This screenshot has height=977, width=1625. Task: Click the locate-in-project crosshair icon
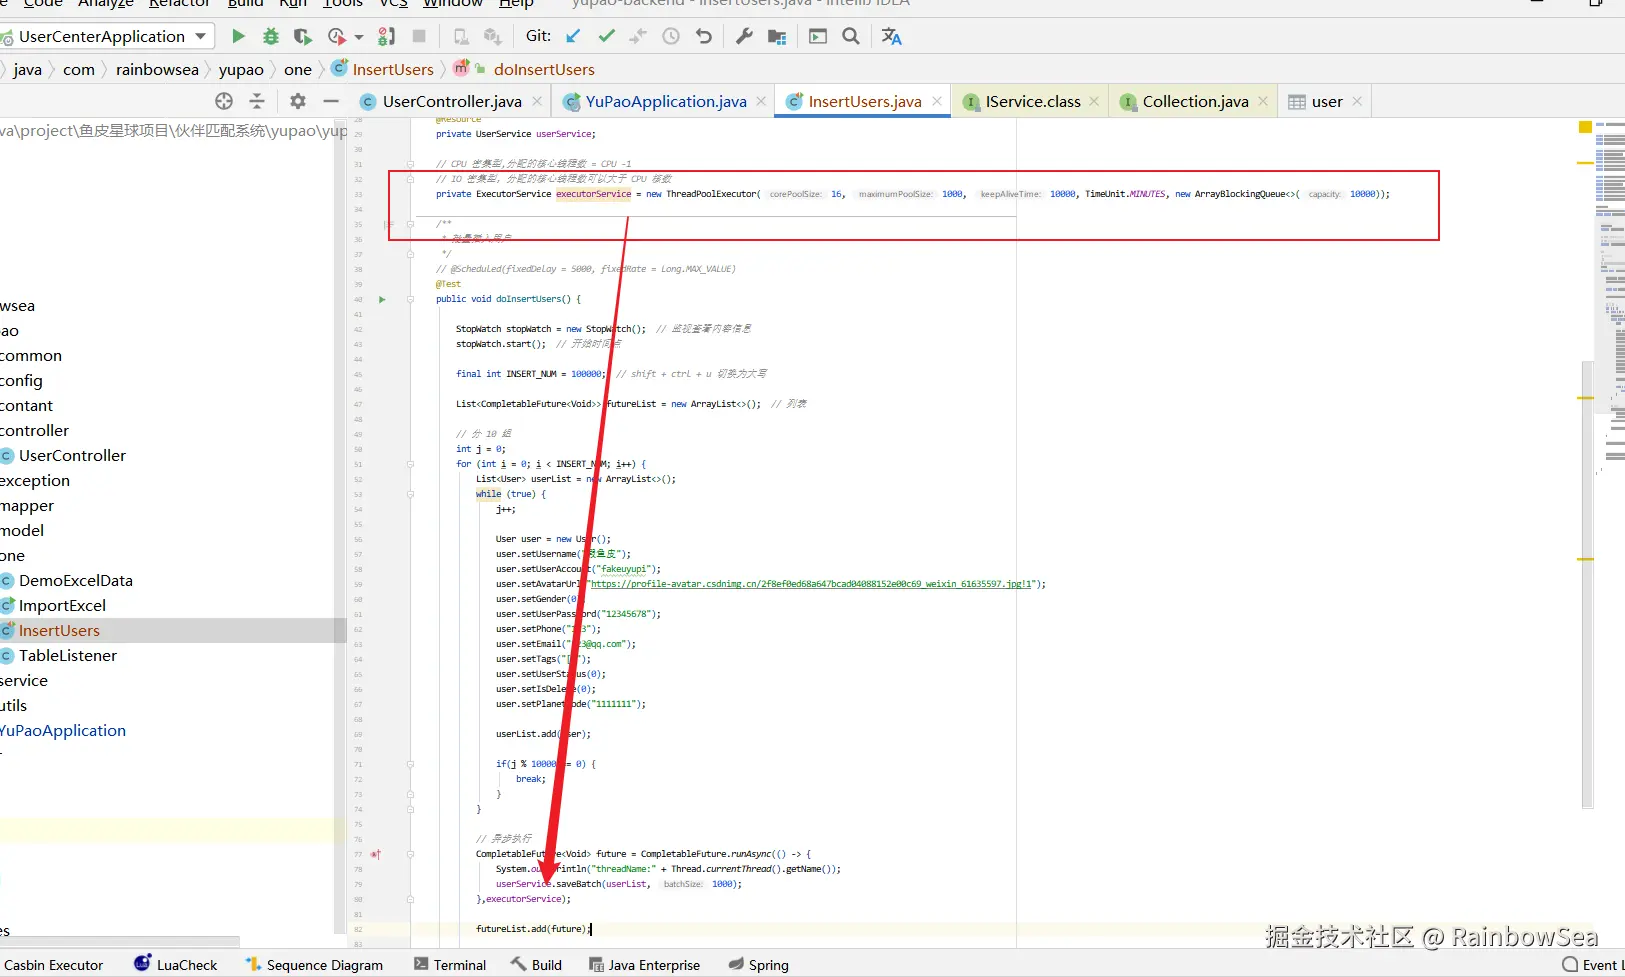pos(224,101)
